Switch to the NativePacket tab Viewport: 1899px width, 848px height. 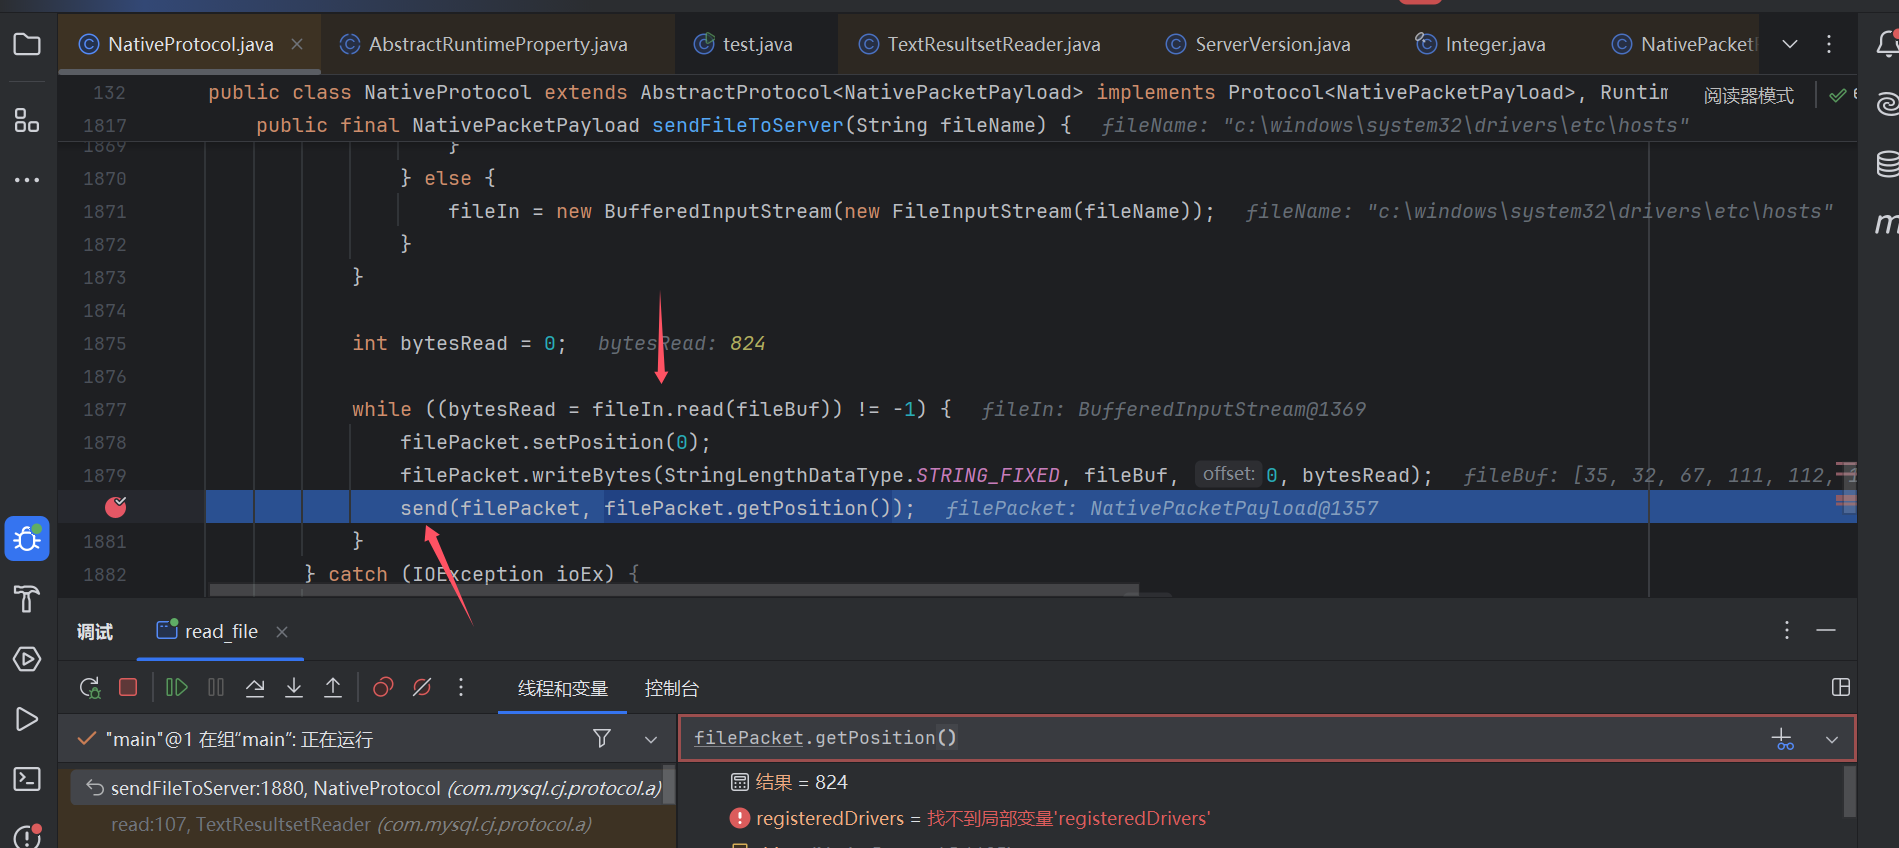pyautogui.click(x=1683, y=44)
